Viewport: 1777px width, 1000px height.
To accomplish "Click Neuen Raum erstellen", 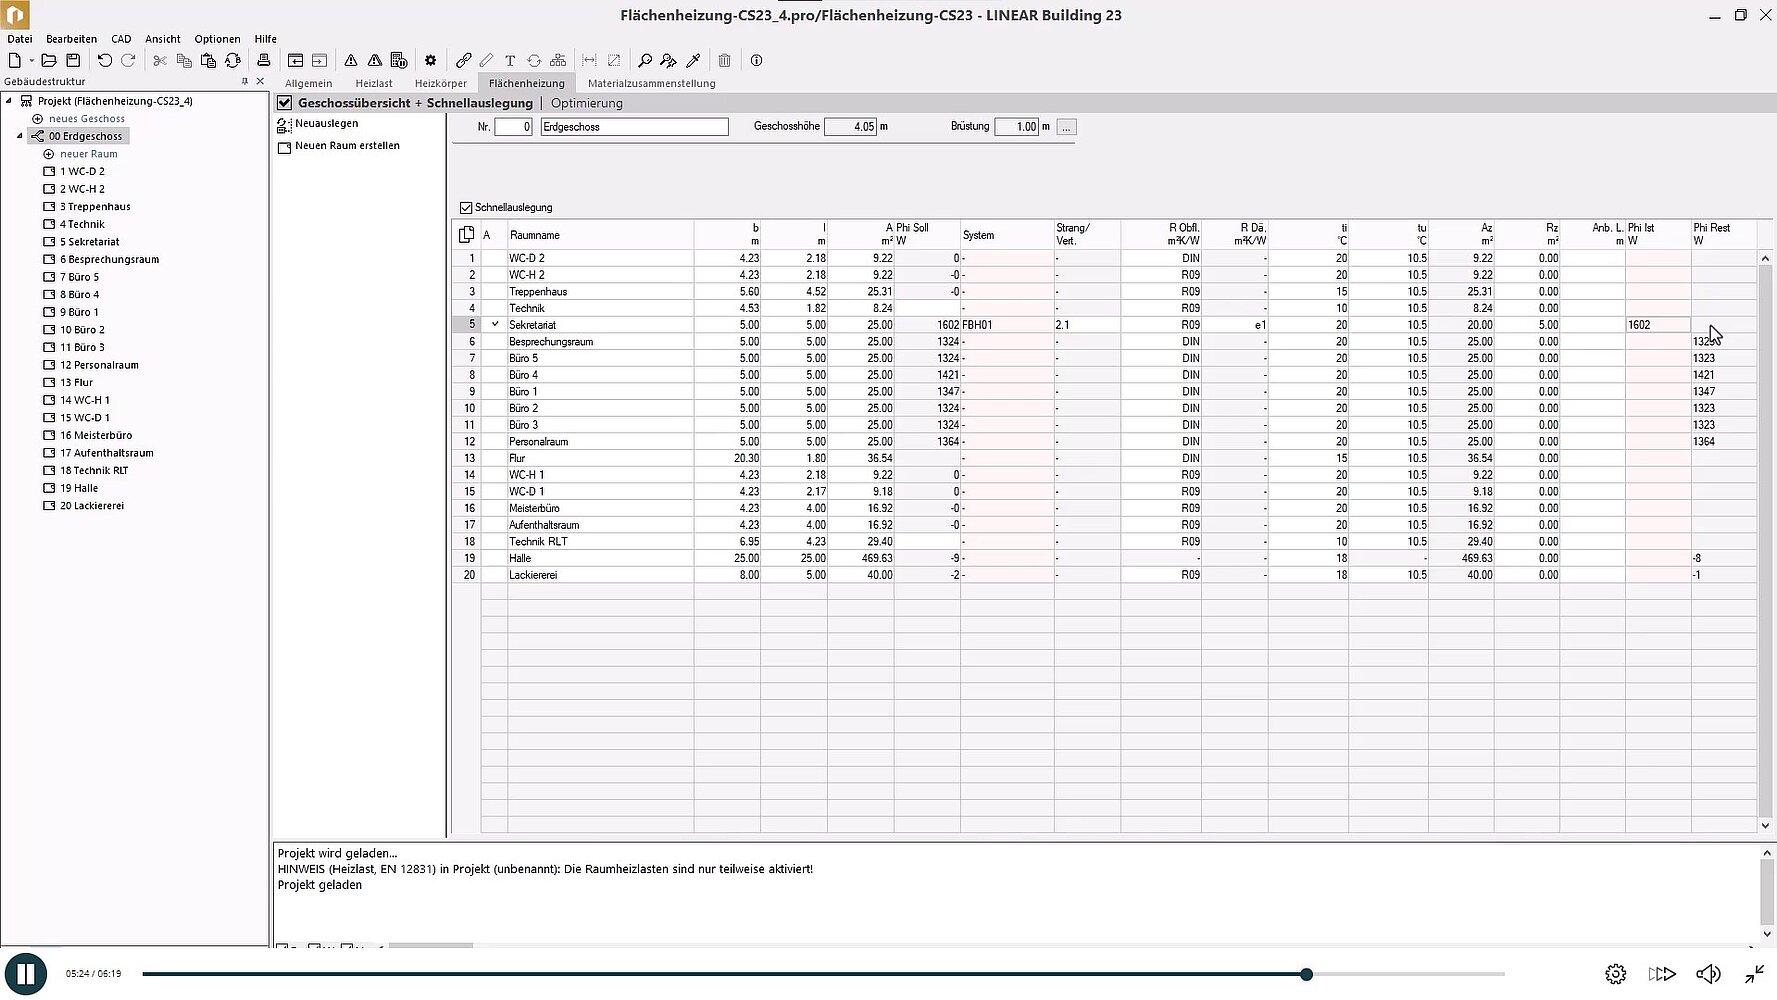I will tap(347, 146).
